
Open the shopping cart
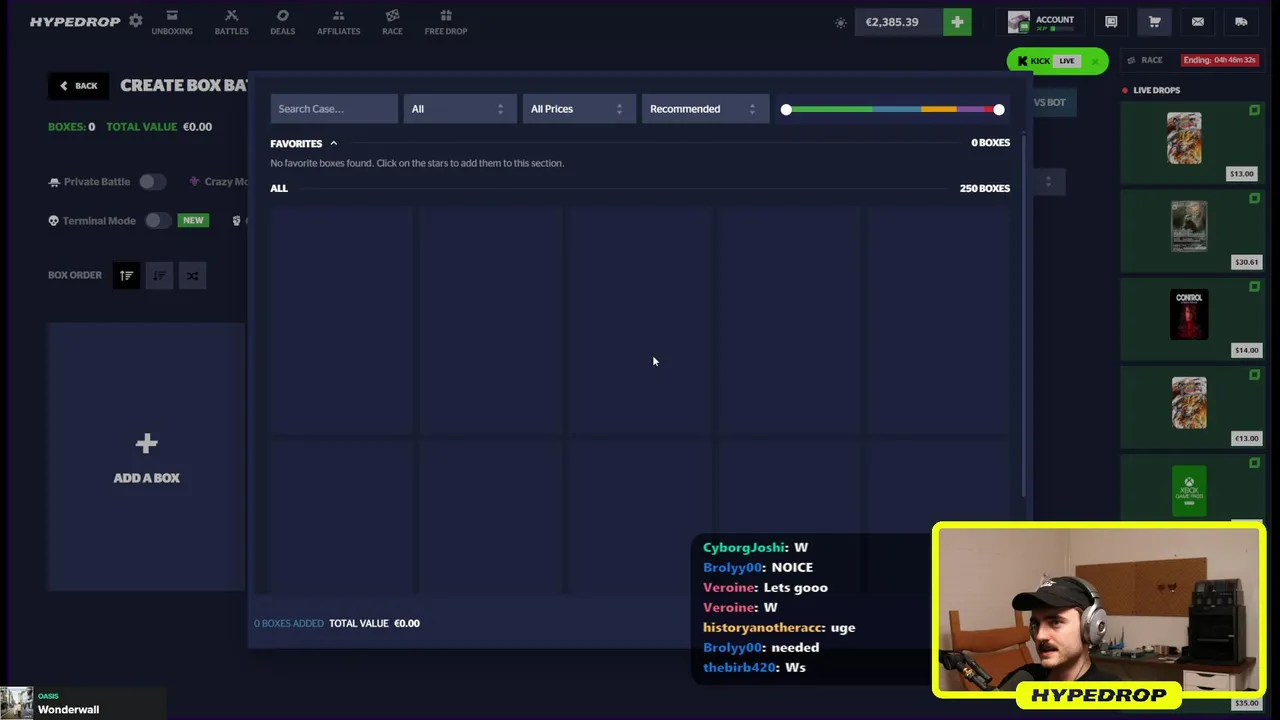[1154, 22]
